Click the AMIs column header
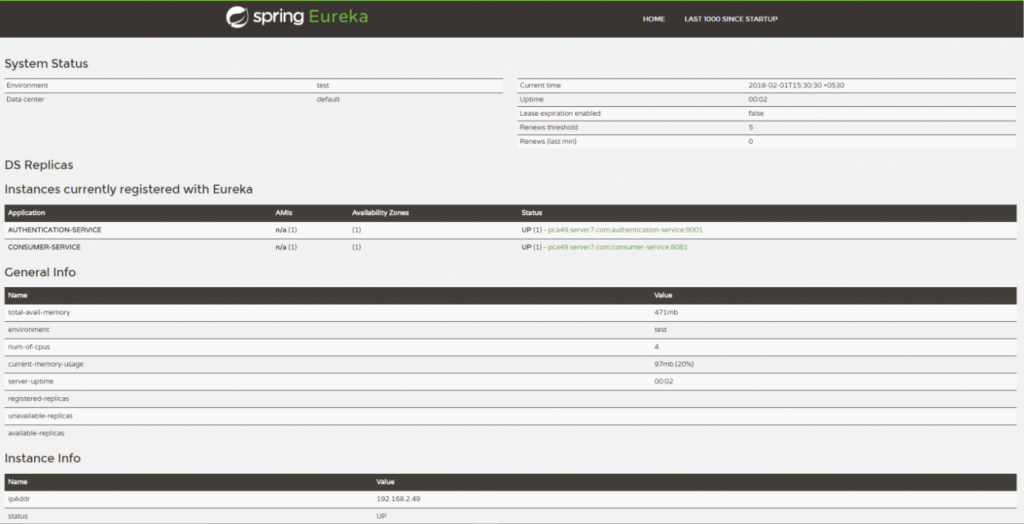1024x524 pixels. coord(284,213)
